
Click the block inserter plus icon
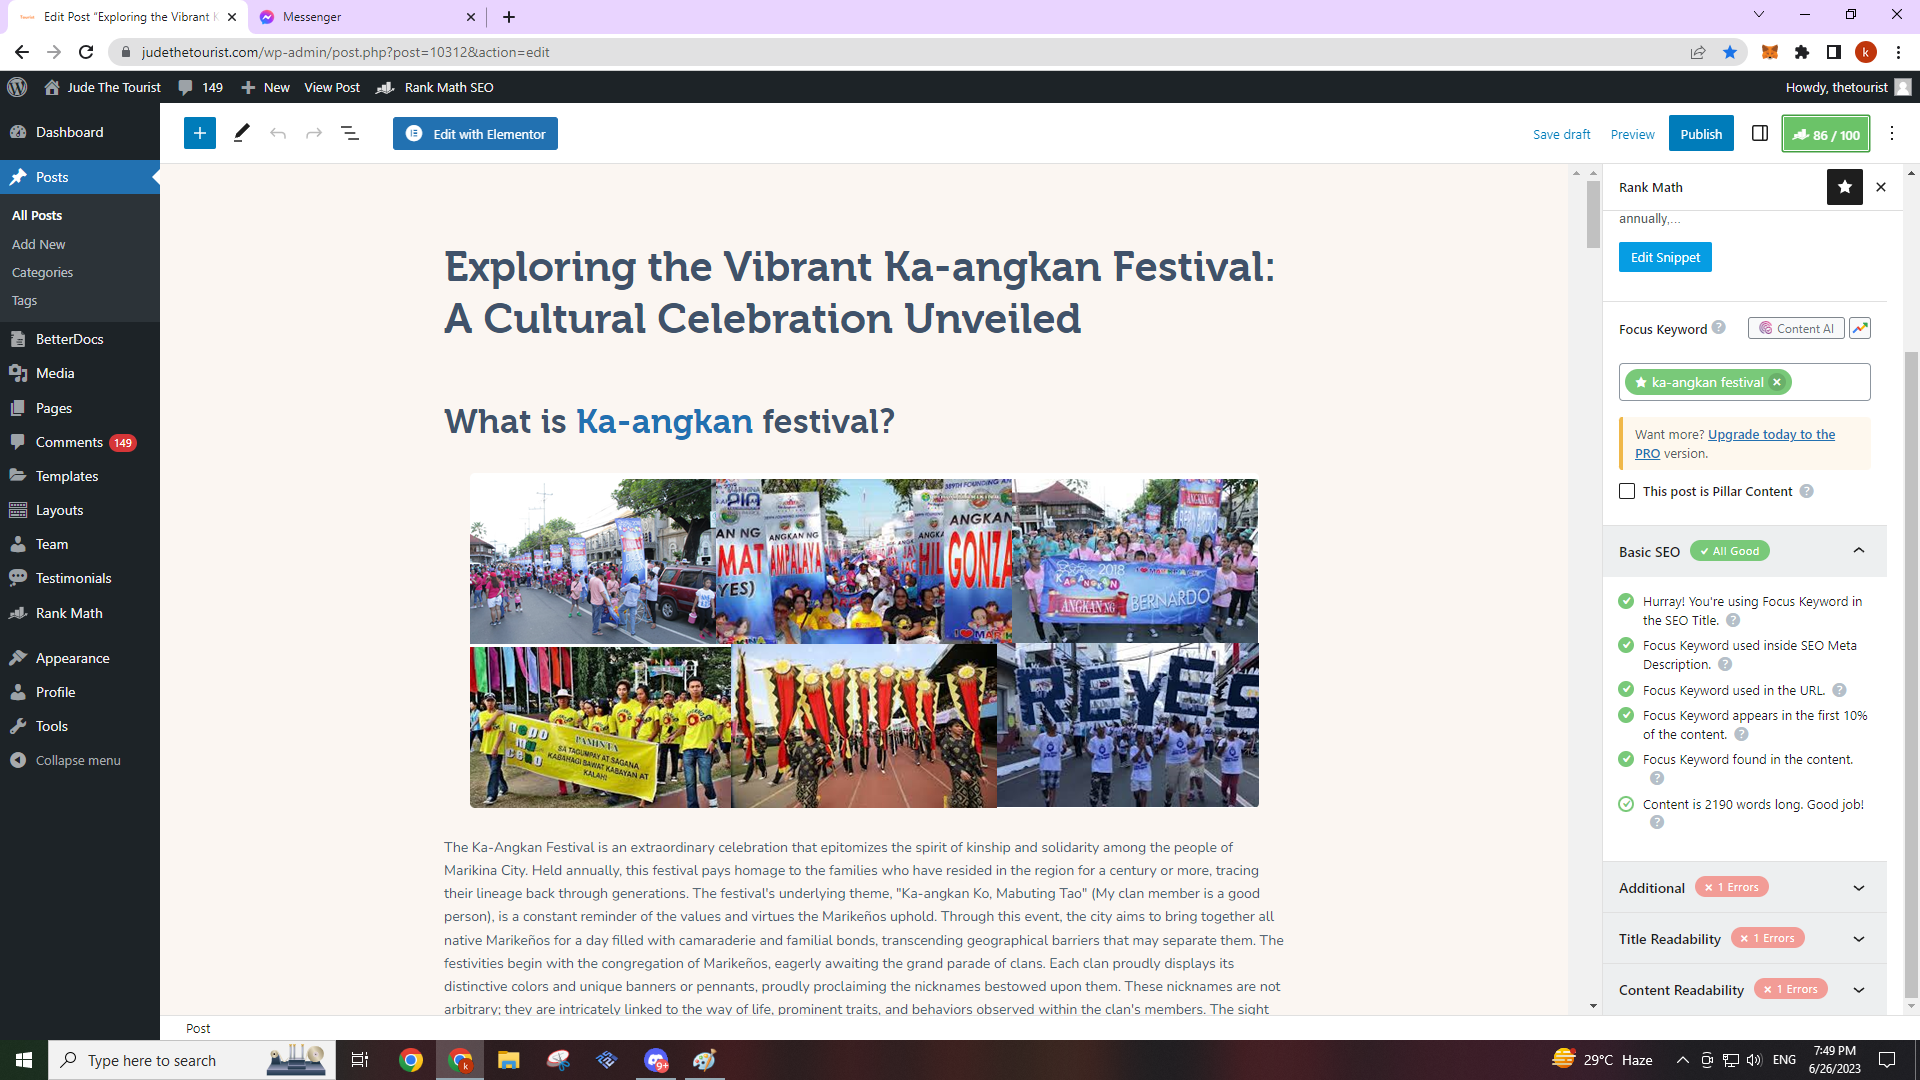(200, 133)
